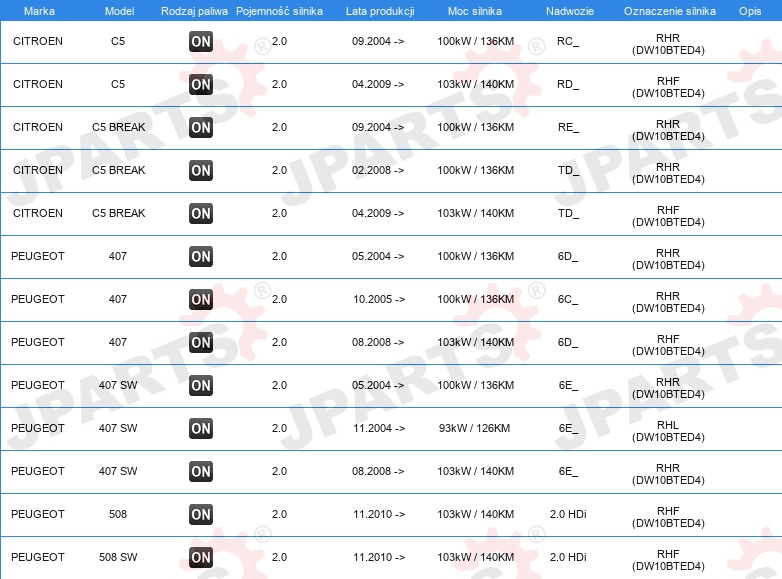This screenshot has width=782, height=579.
Task: Click the ON badge in the Peugeot 407 08.2008 row
Action: (201, 342)
